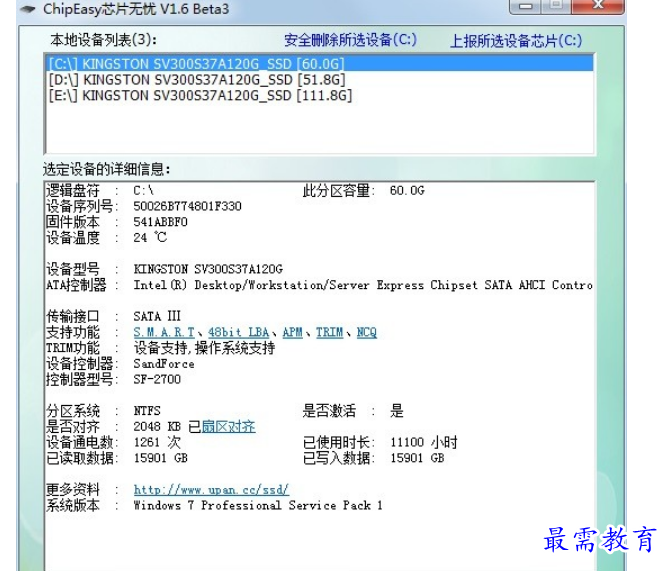This screenshot has height=571, width=665.
Task: Click the Windows 7 Professional Service Pack 1 text
Action: [x=258, y=506]
